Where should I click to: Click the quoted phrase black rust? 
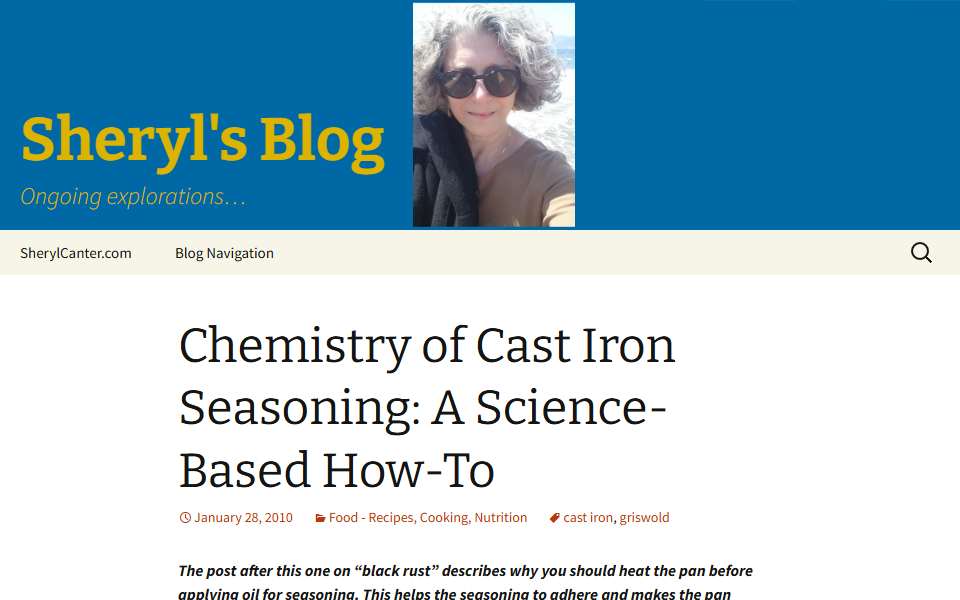coord(397,571)
